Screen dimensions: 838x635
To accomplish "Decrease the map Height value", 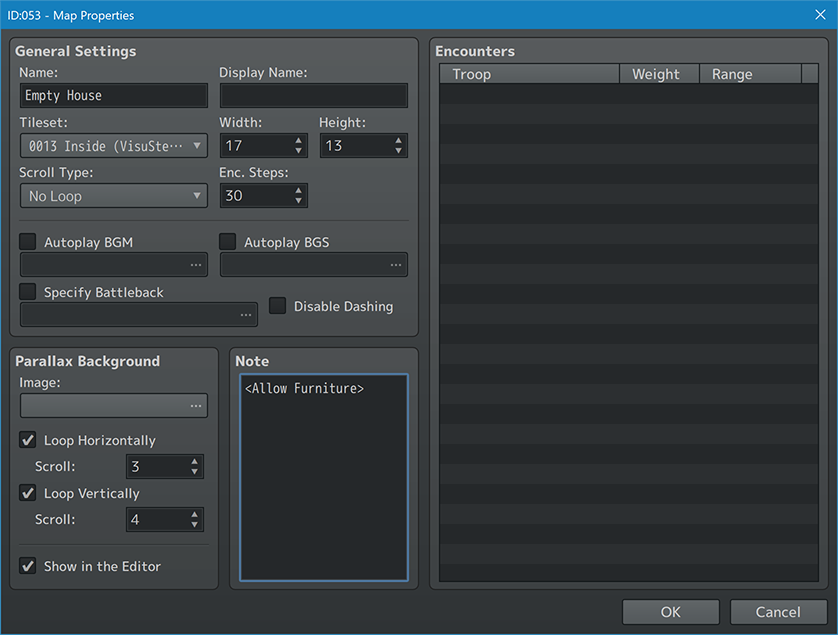I will [x=398, y=151].
